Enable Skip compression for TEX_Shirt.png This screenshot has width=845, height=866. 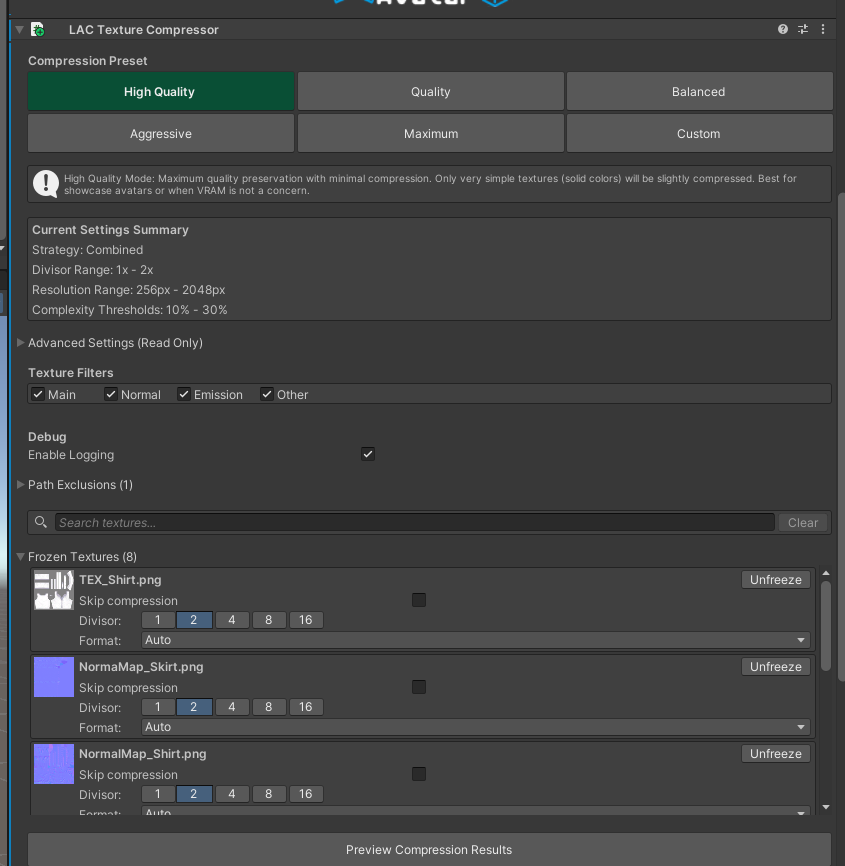[x=419, y=600]
